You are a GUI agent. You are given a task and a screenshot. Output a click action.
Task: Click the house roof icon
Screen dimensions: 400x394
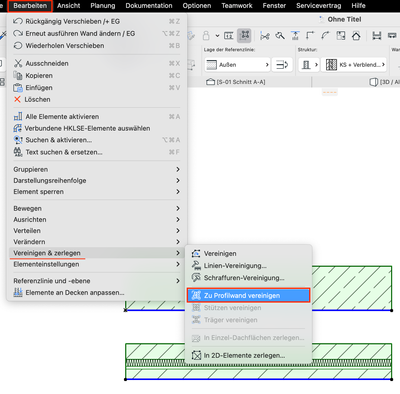356,36
